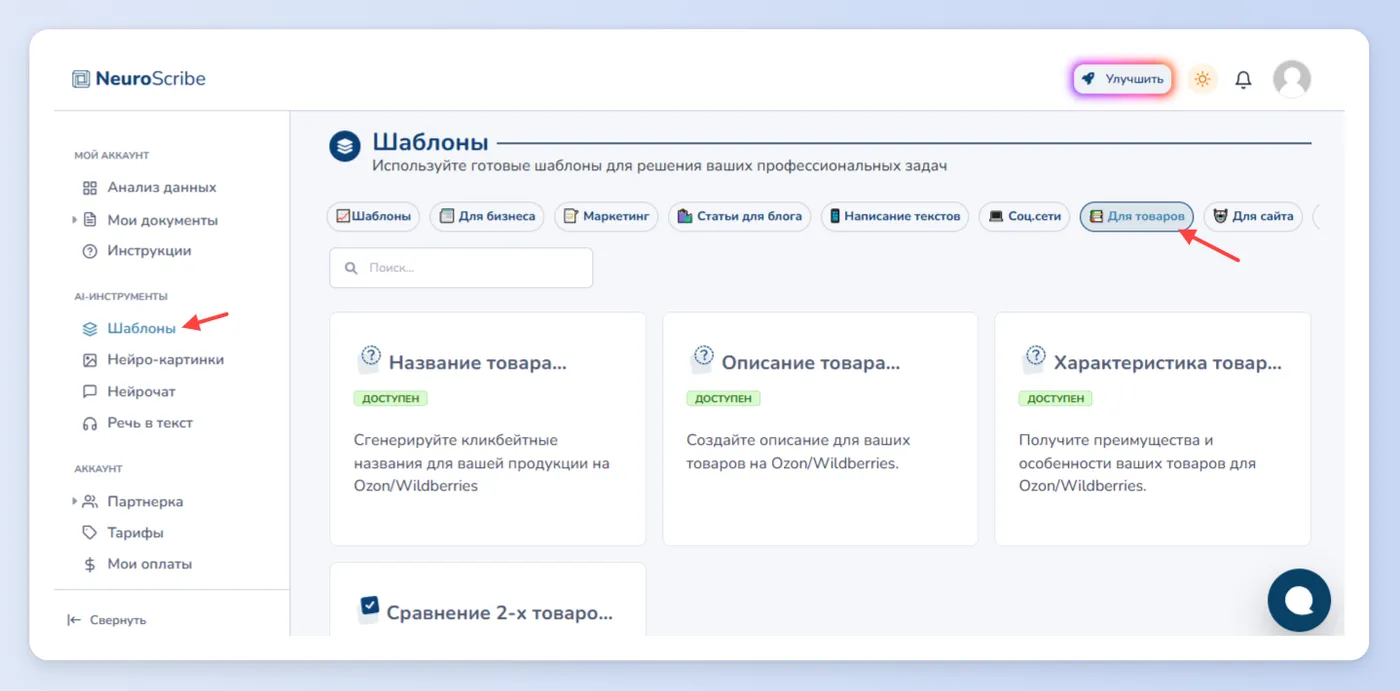Open the Сравнение 2-х товаров template title
The width and height of the screenshot is (1400, 691).
[500, 613]
